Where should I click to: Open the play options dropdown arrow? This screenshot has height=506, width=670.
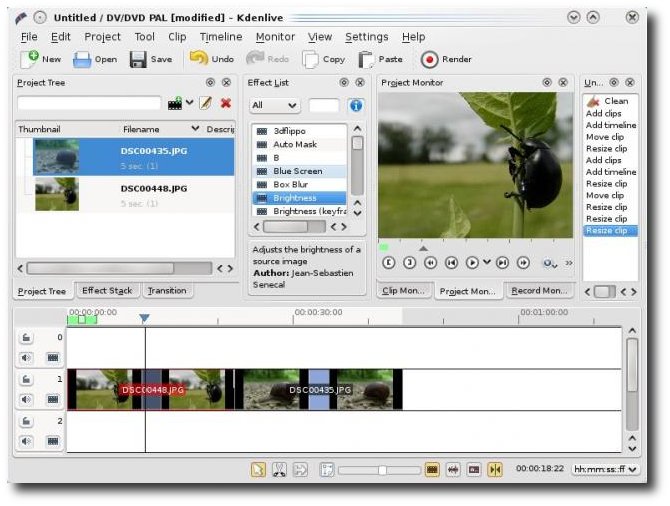[487, 262]
